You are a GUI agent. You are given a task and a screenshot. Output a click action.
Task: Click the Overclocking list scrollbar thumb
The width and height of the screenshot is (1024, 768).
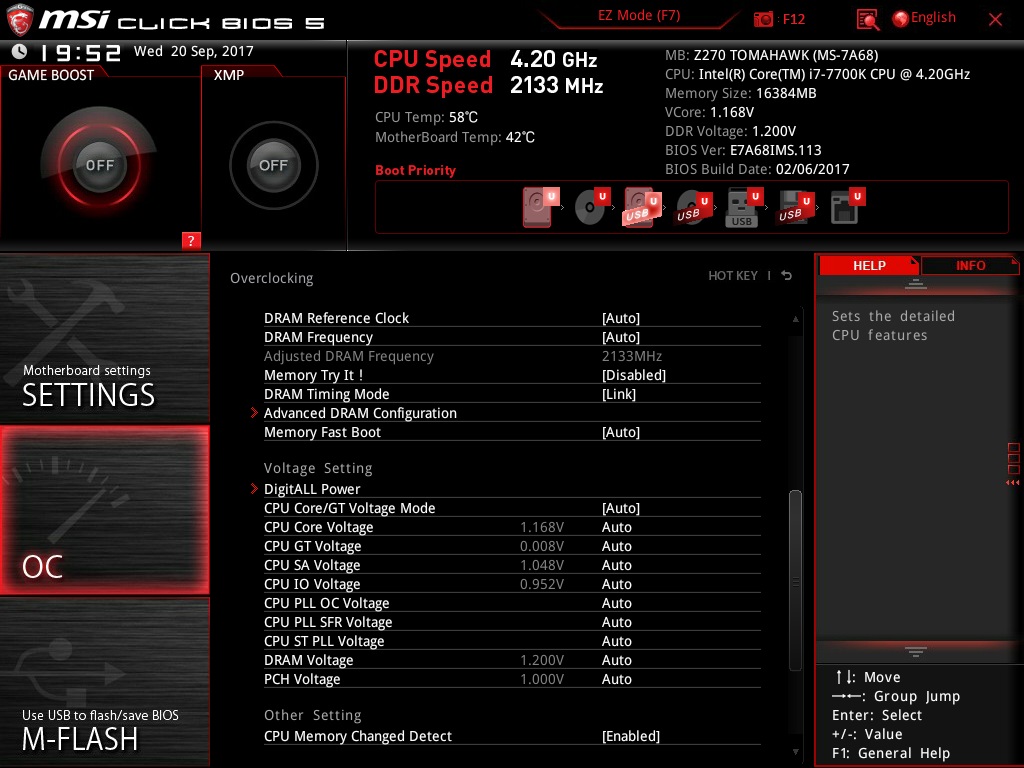click(x=795, y=580)
